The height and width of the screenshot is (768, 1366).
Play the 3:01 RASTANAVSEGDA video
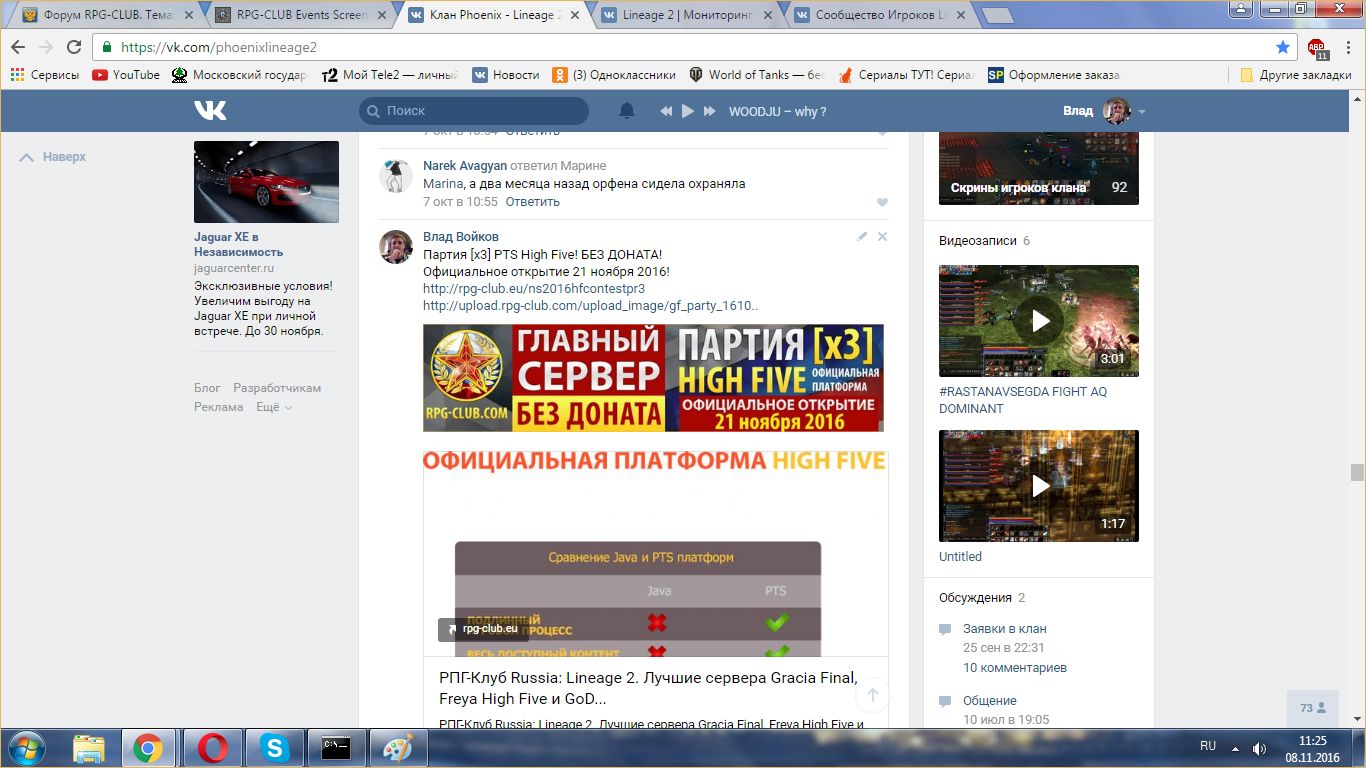click(1039, 321)
